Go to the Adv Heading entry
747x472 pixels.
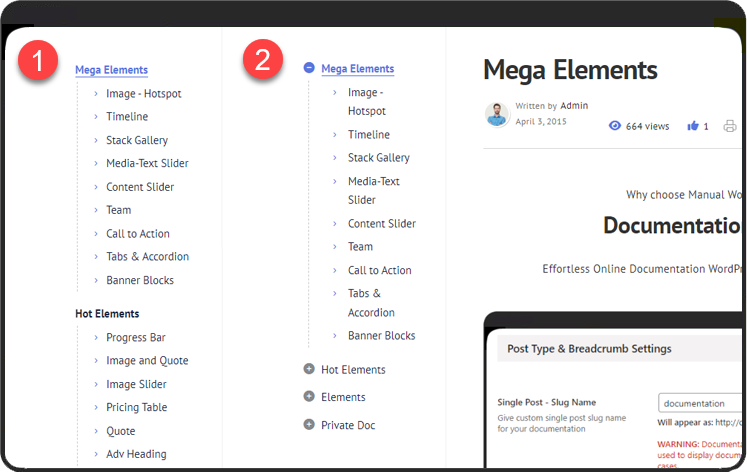click(x=136, y=454)
